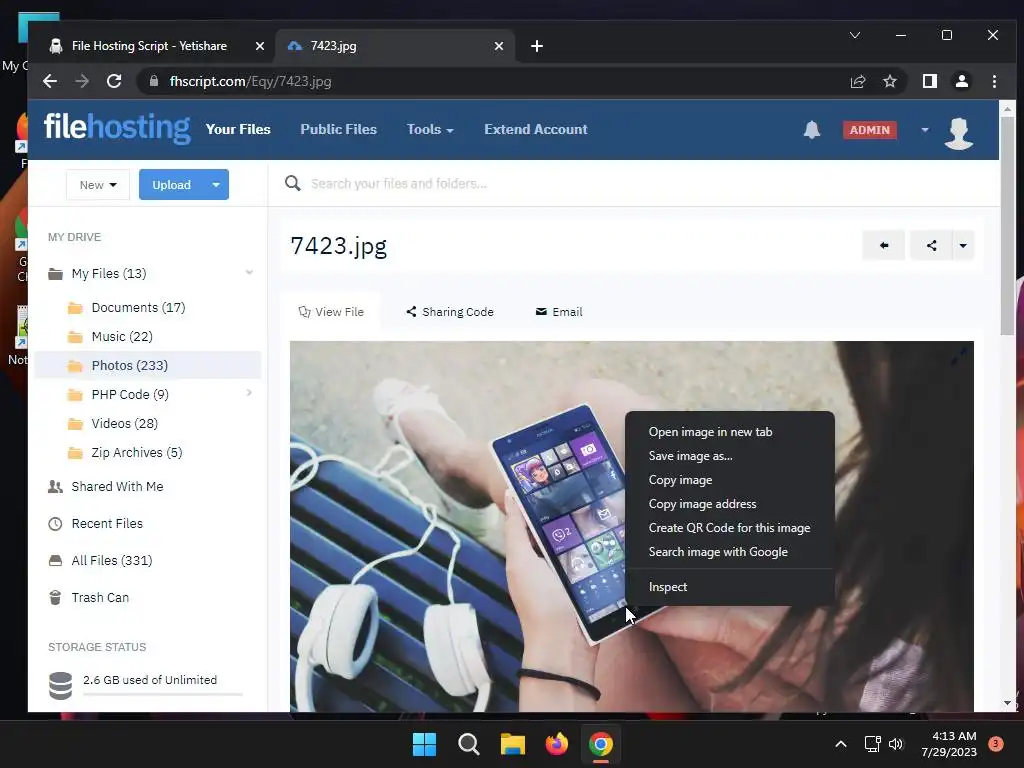
Task: Bookmark this page with the star icon
Action: tap(889, 81)
